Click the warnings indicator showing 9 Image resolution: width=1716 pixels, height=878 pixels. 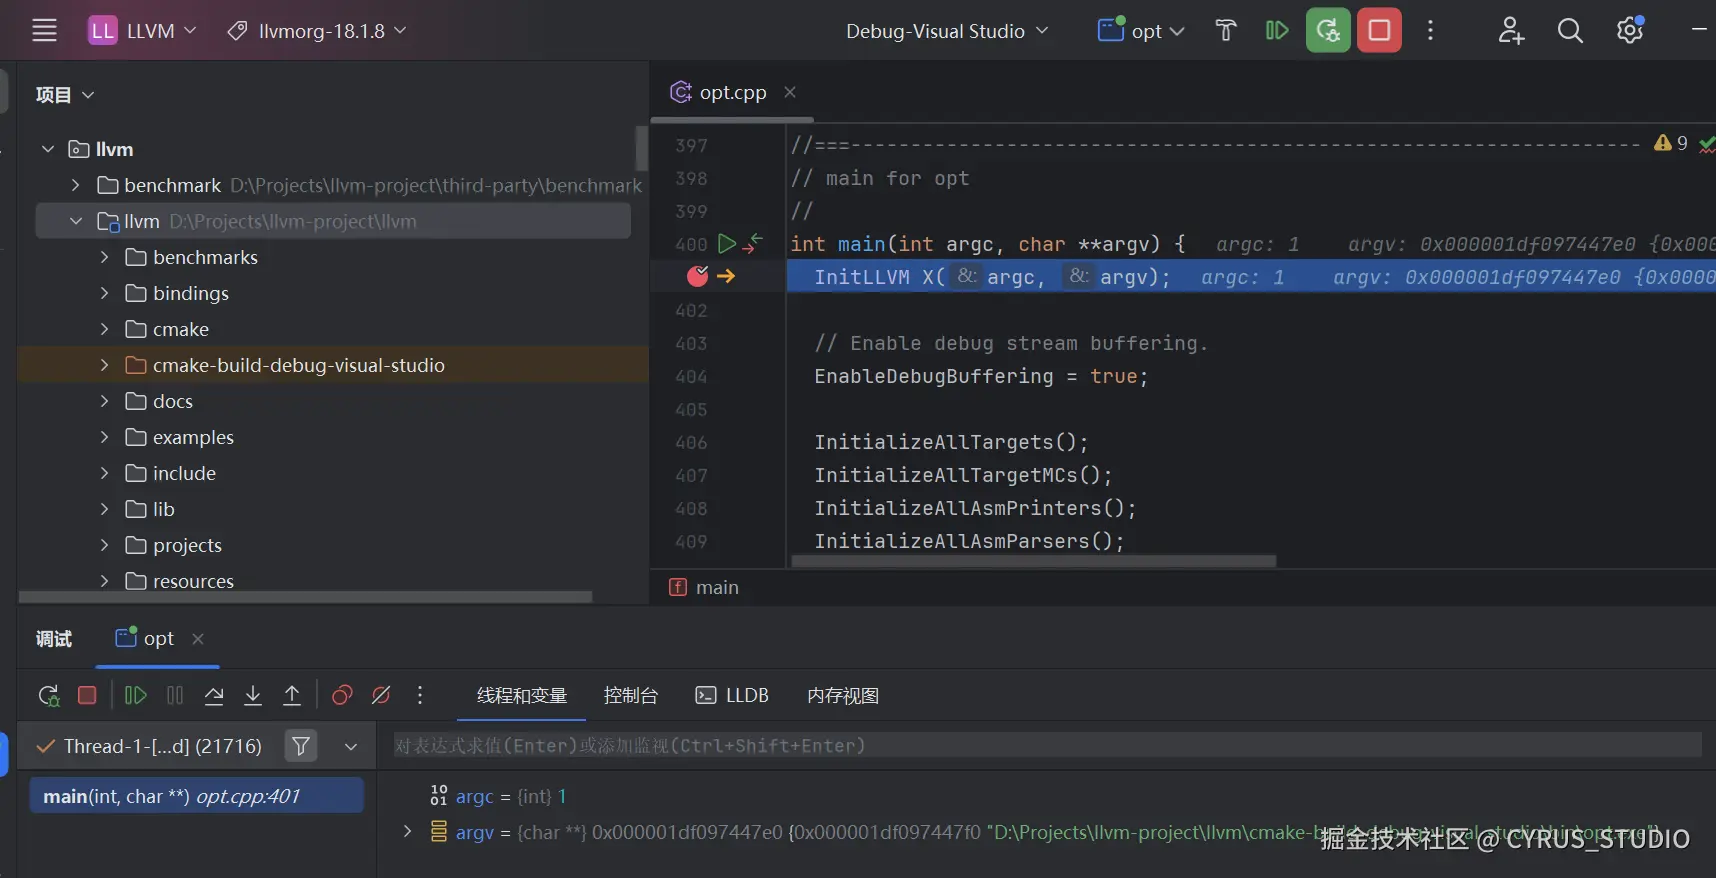[1671, 143]
